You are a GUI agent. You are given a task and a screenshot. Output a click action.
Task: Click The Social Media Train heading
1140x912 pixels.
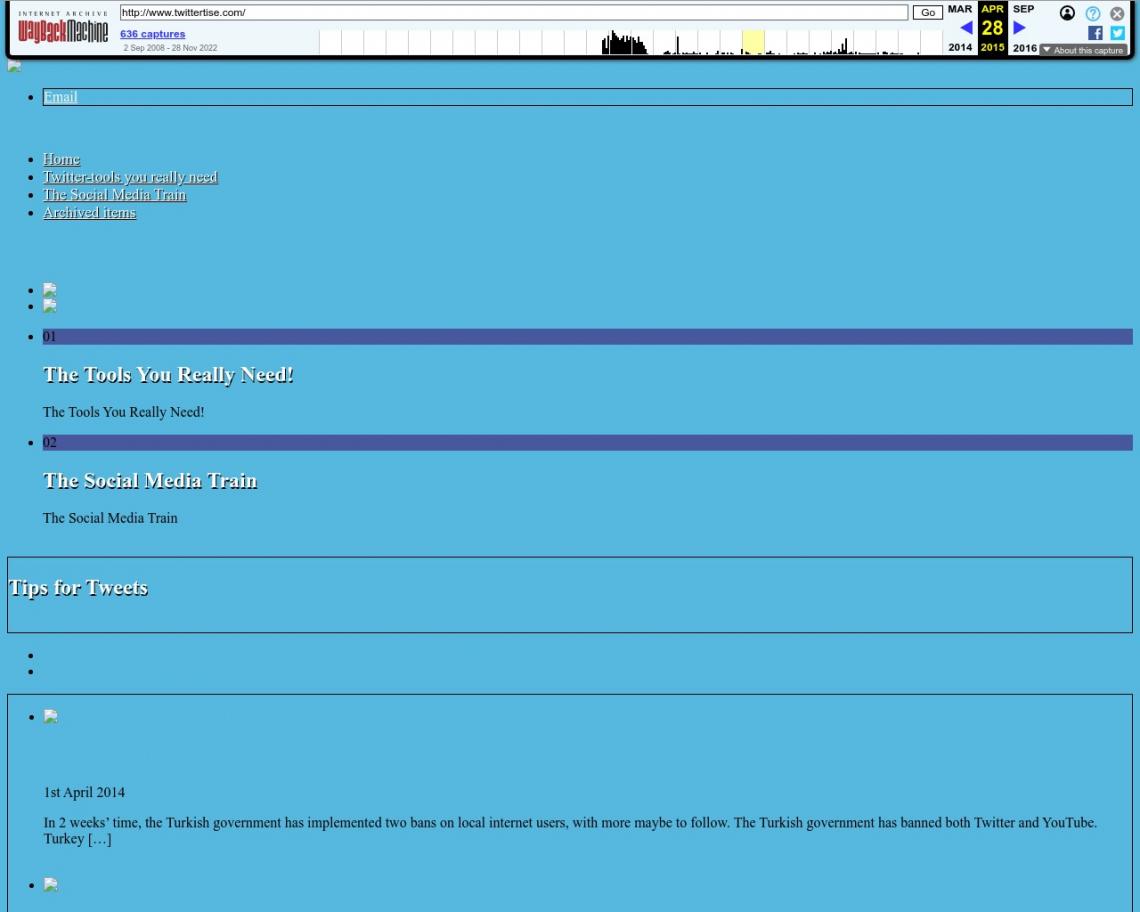coord(150,481)
